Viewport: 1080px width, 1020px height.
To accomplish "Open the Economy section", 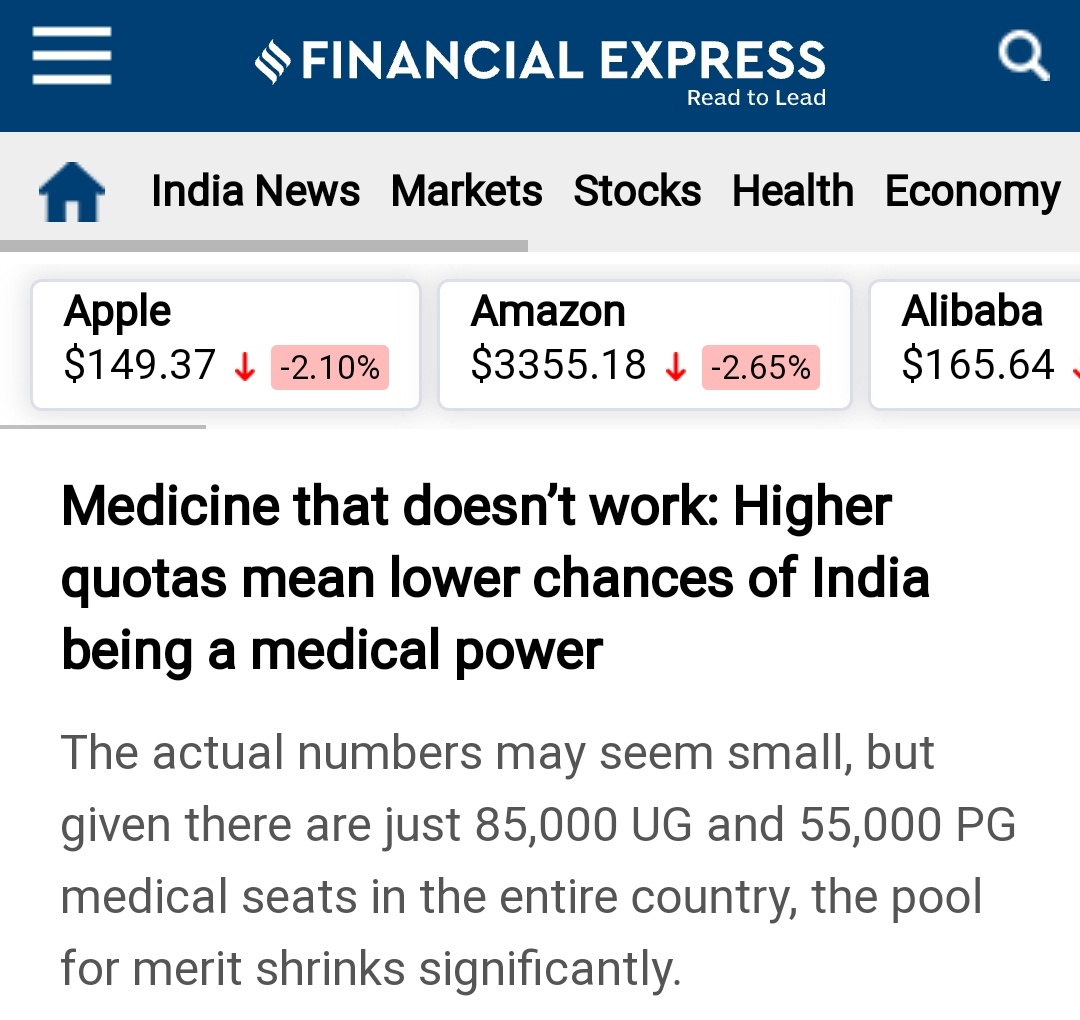I will 973,191.
